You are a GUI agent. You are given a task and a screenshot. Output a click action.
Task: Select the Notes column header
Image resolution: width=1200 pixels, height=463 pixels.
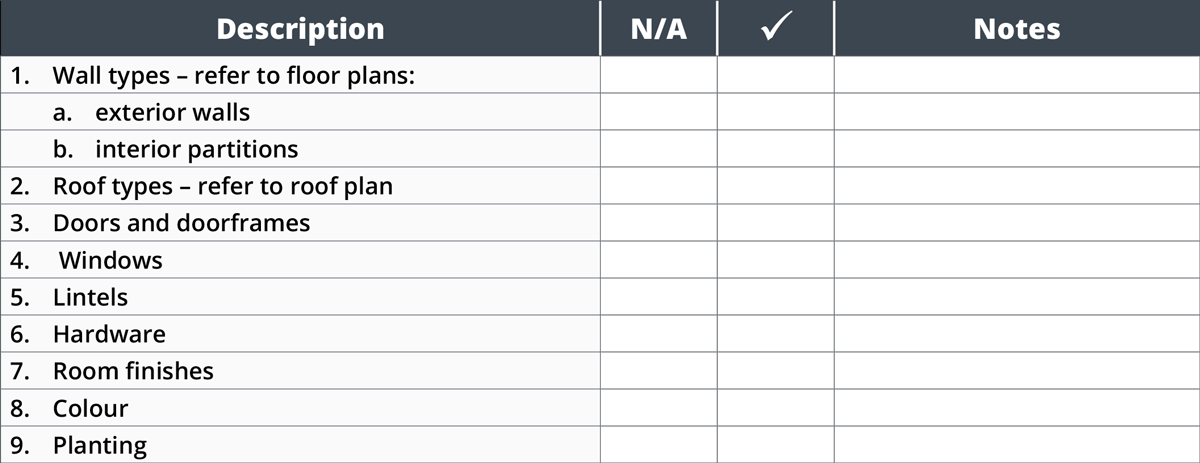coord(1017,28)
